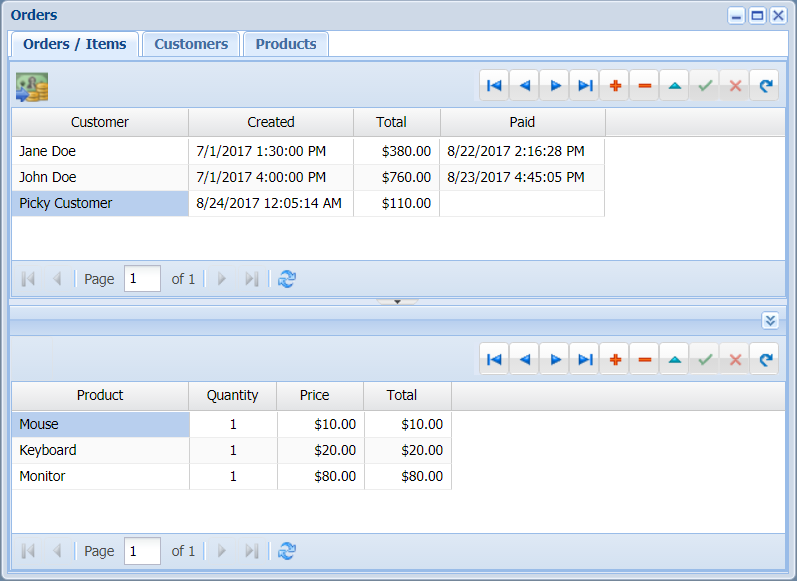797x581 pixels.
Task: Switch to the Customers tab
Action: coord(191,44)
